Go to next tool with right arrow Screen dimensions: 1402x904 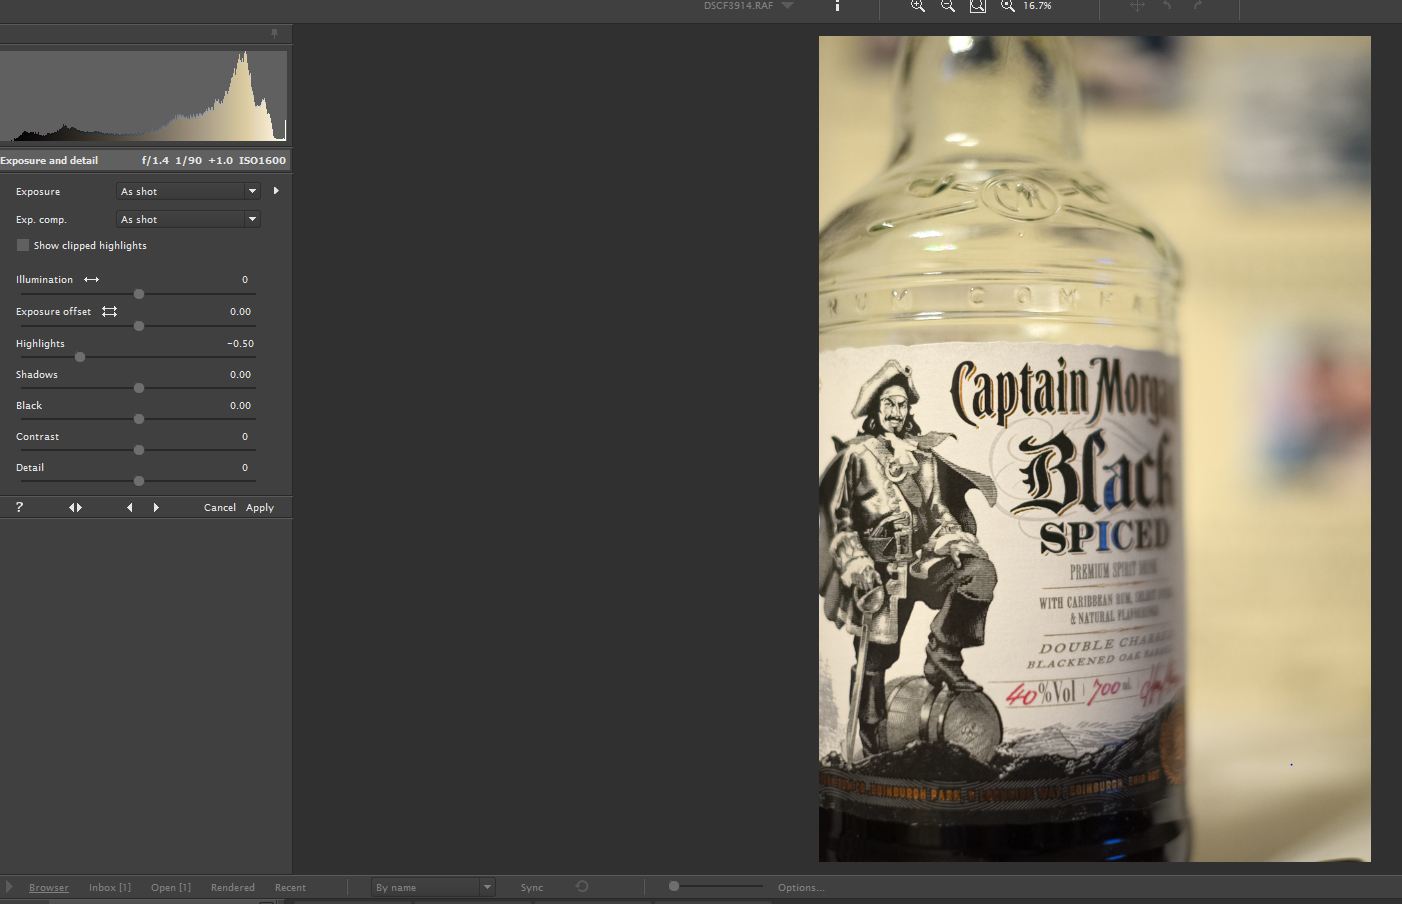click(x=156, y=507)
